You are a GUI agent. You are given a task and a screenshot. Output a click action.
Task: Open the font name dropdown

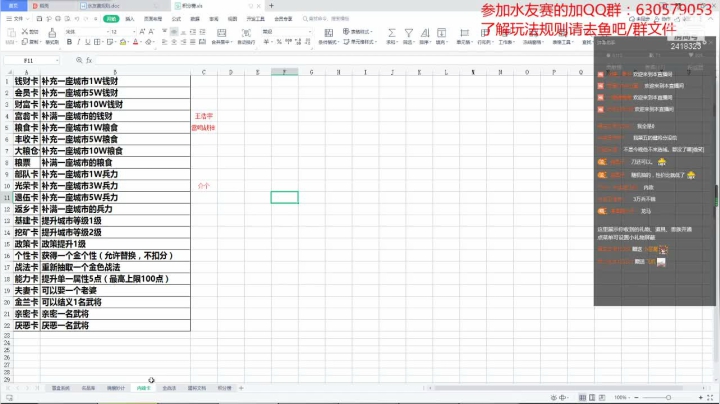(108, 32)
